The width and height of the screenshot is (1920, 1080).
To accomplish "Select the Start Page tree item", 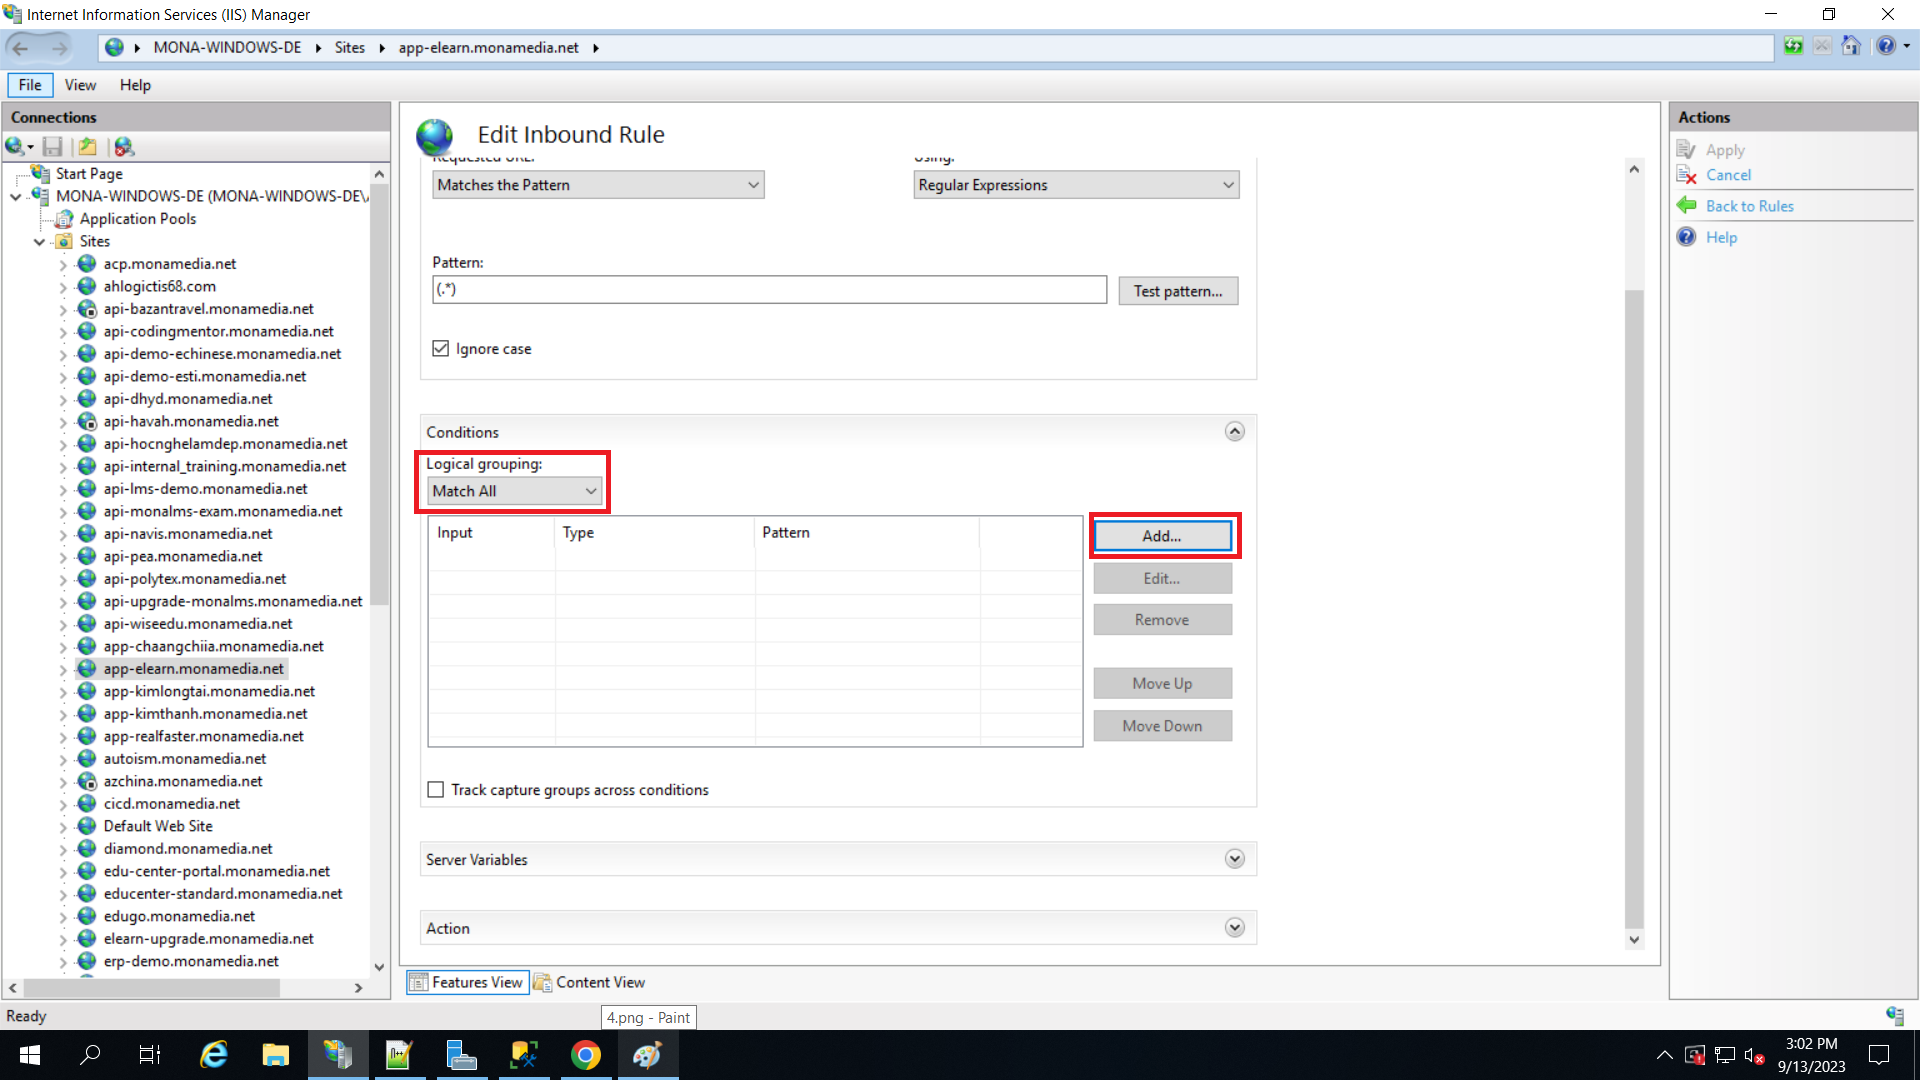I will tap(89, 174).
